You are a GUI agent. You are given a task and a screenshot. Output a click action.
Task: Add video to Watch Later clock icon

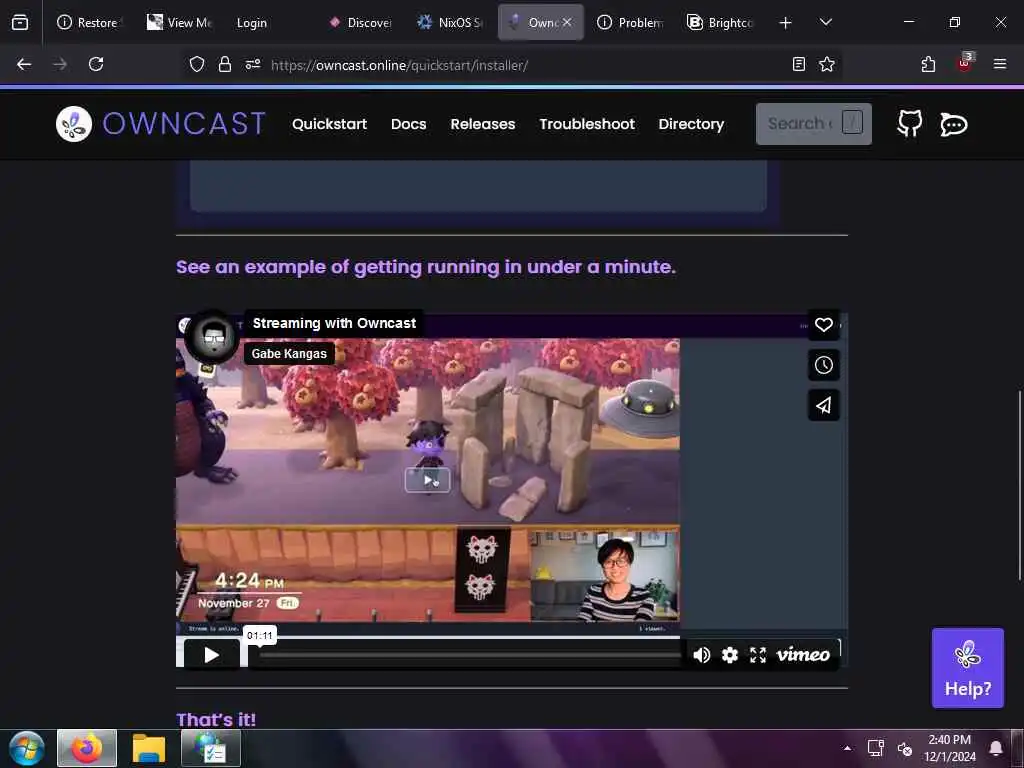824,365
